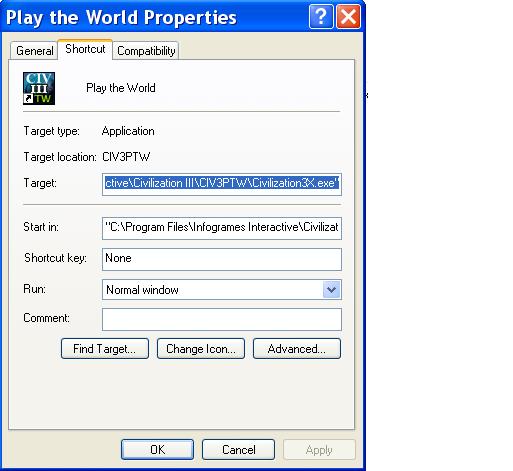Open Advanced shortcut properties
Screen dimensions: 513x471
[x=297, y=349]
